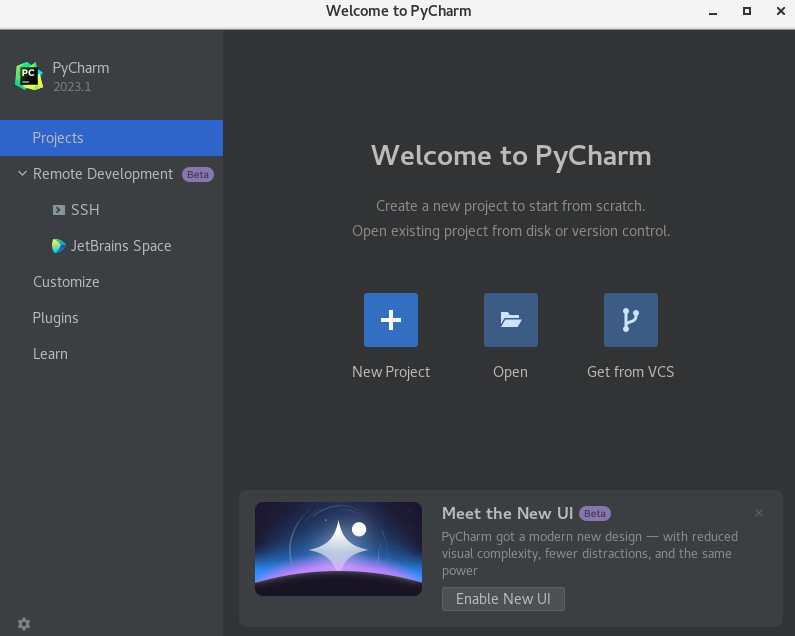Minimize the Welcome to PyCharm window

[713, 11]
